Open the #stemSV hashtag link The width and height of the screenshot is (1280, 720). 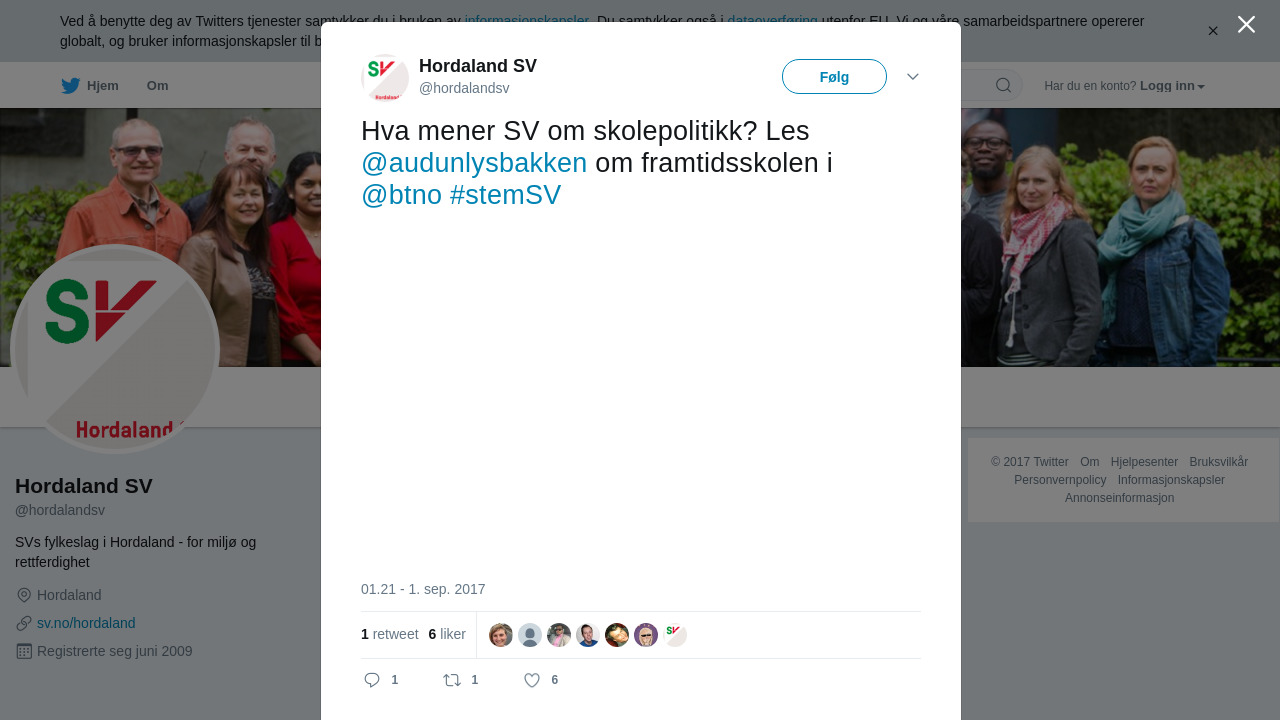pyautogui.click(x=505, y=195)
